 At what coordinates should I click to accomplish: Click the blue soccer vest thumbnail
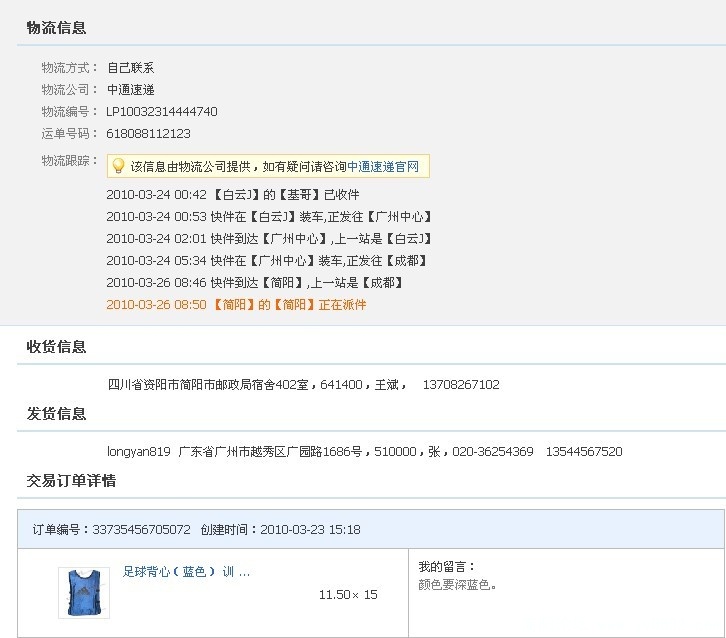pyautogui.click(x=84, y=593)
